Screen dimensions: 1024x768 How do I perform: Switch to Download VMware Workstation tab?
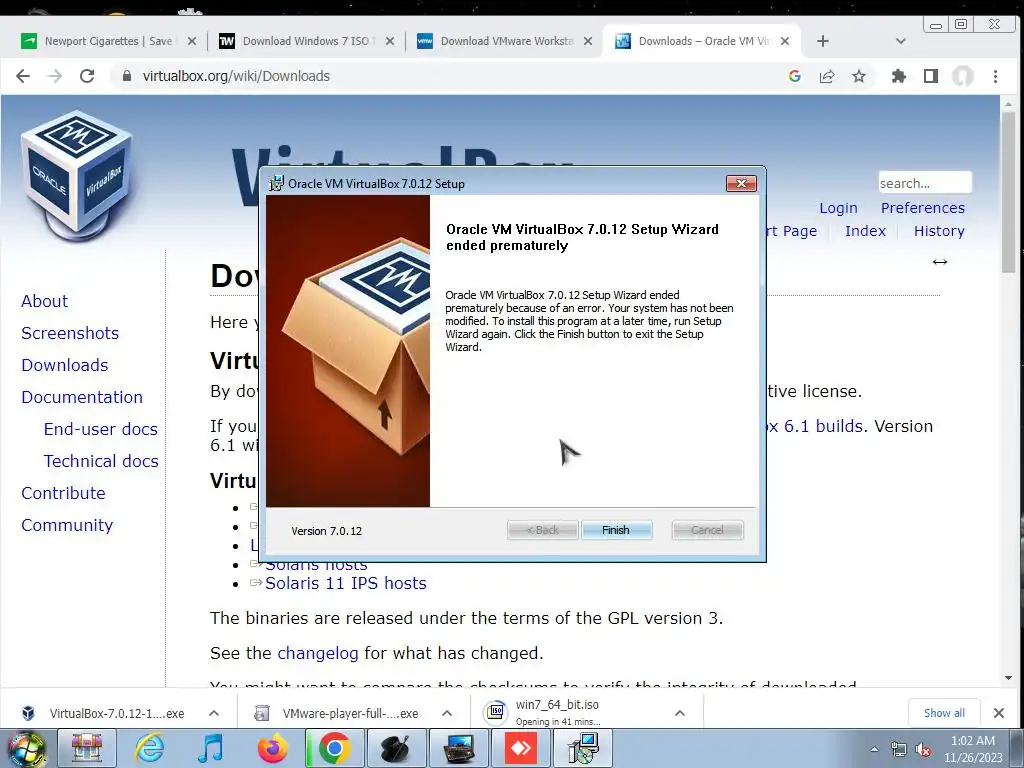tap(504, 41)
